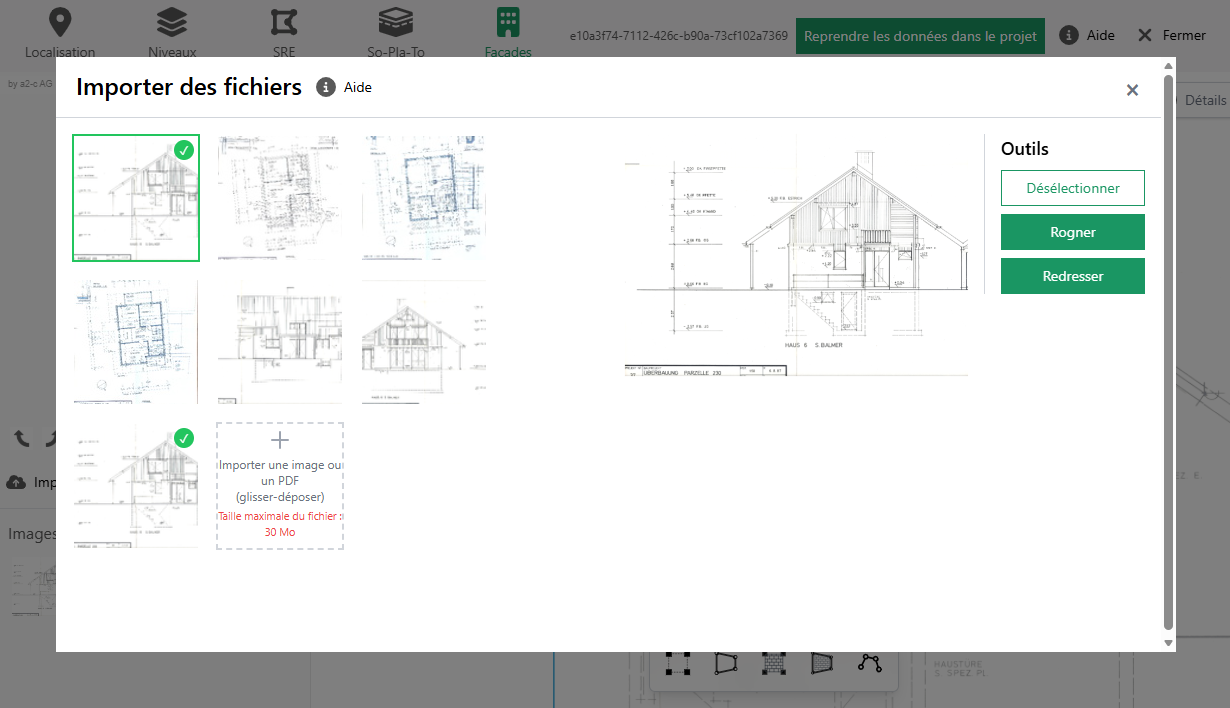Toggle the green check on the first thumbnail
The width and height of the screenshot is (1230, 708).
pyautogui.click(x=184, y=150)
